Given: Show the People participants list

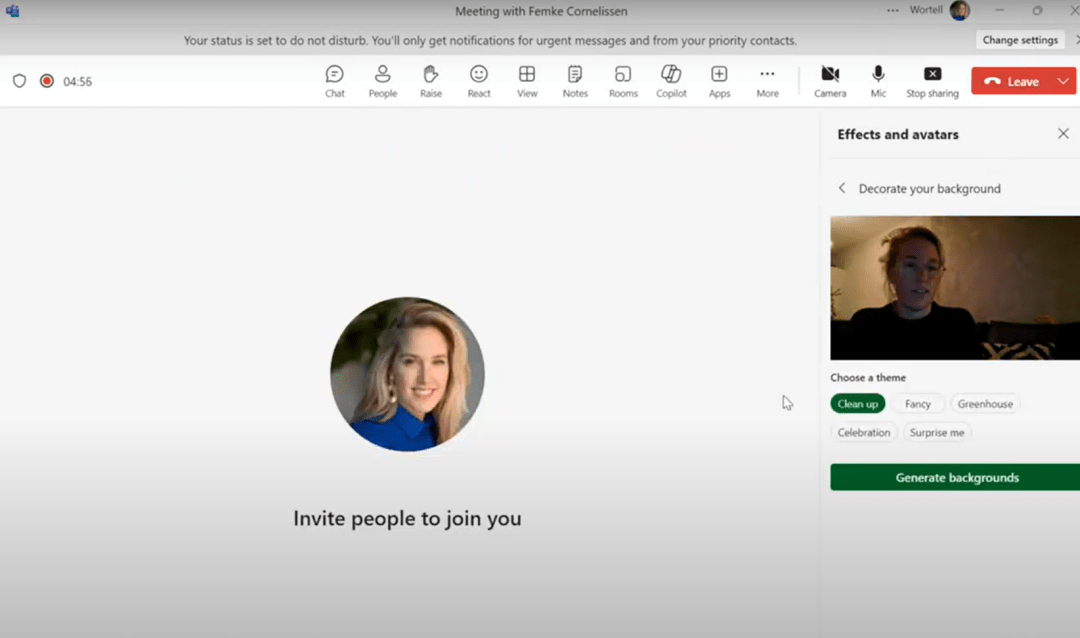Looking at the screenshot, I should click(382, 81).
